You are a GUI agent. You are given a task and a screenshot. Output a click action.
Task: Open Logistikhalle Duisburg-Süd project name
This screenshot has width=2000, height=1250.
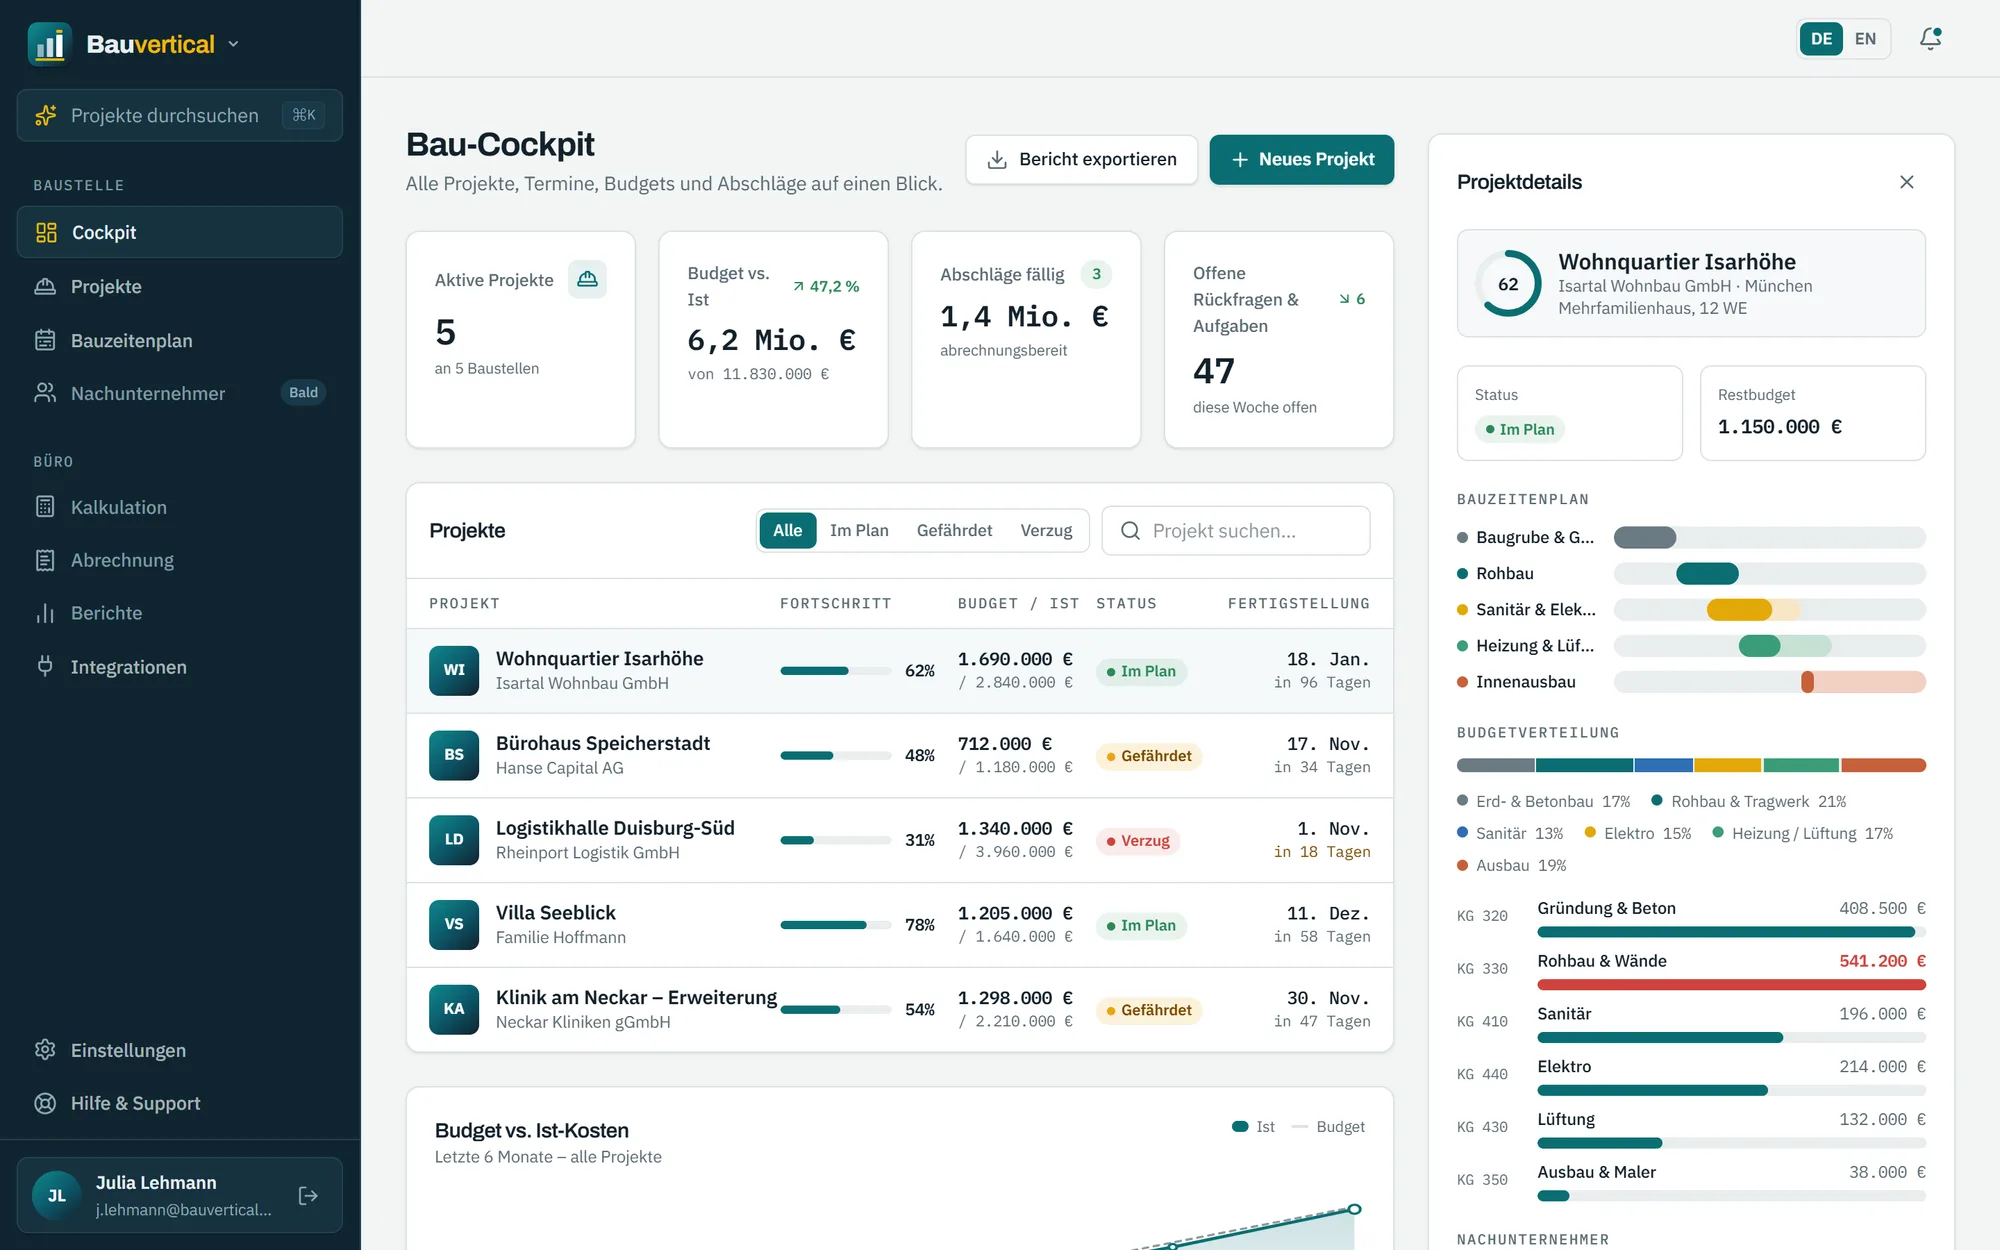(615, 828)
